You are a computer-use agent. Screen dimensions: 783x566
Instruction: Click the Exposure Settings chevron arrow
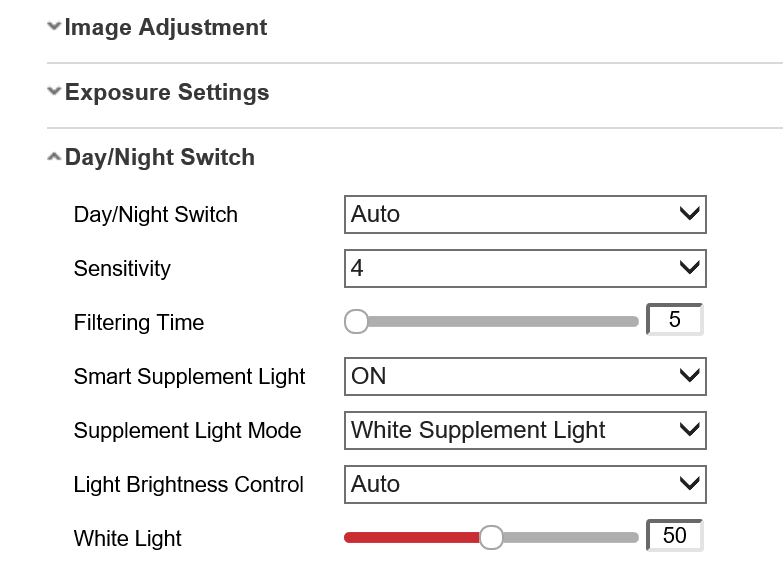tap(54, 92)
